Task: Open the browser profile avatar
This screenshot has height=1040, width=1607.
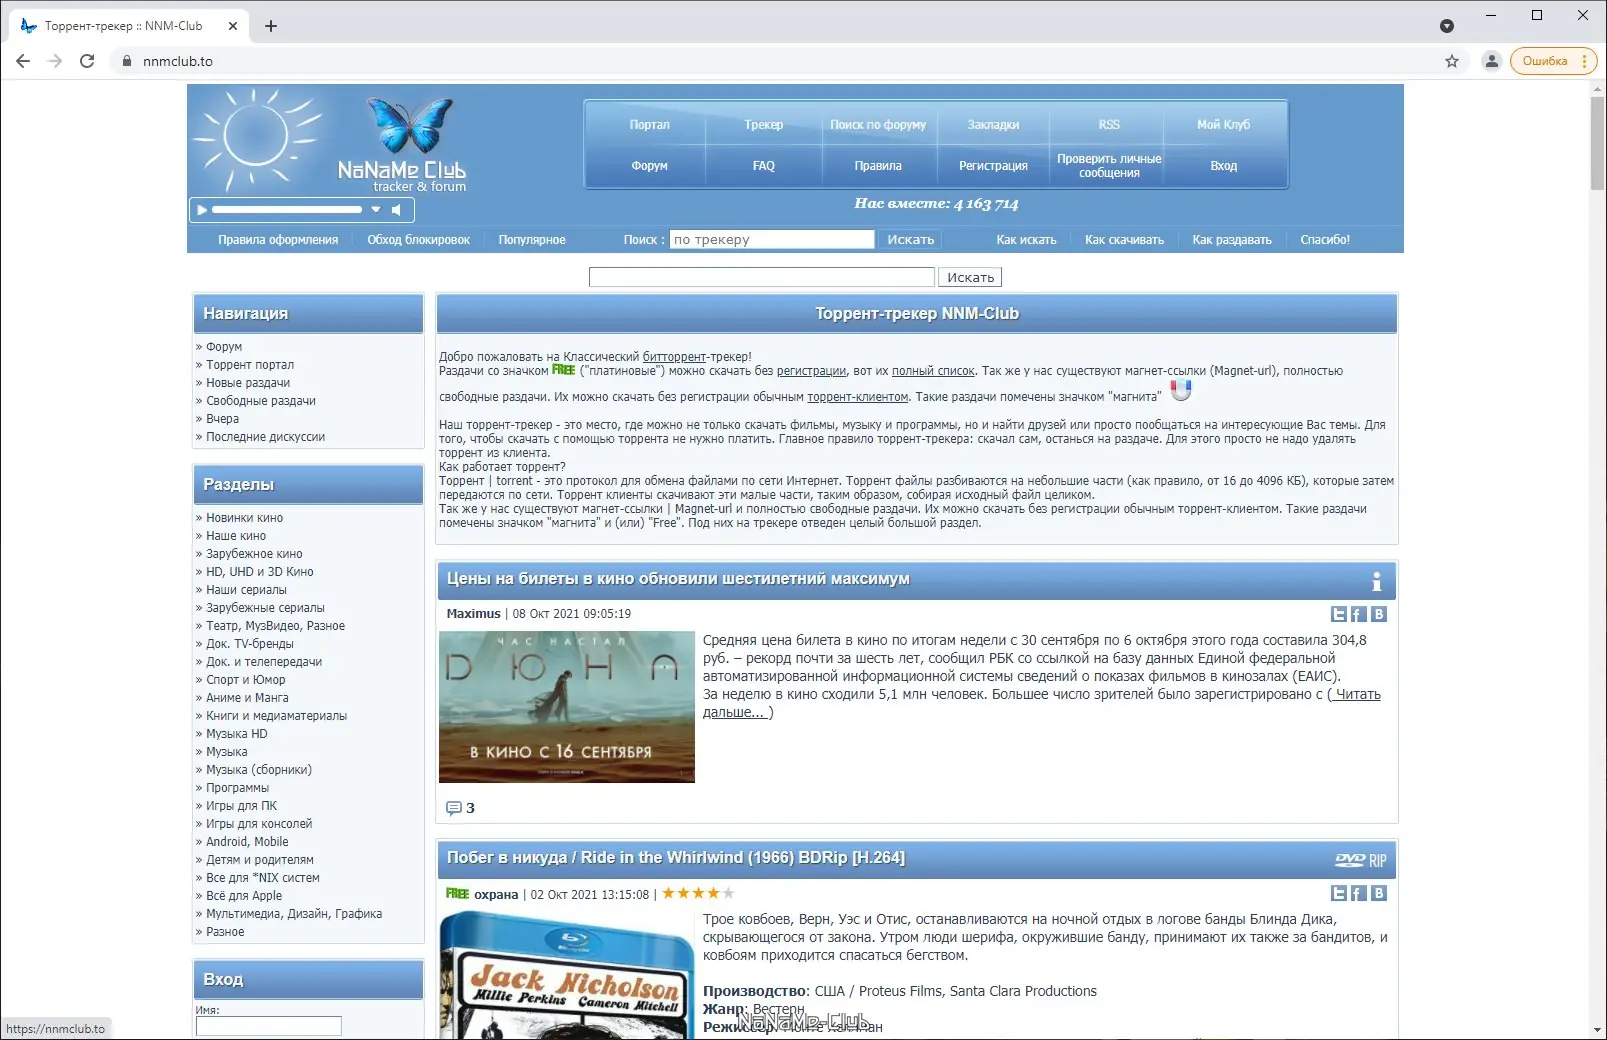Action: pos(1491,61)
